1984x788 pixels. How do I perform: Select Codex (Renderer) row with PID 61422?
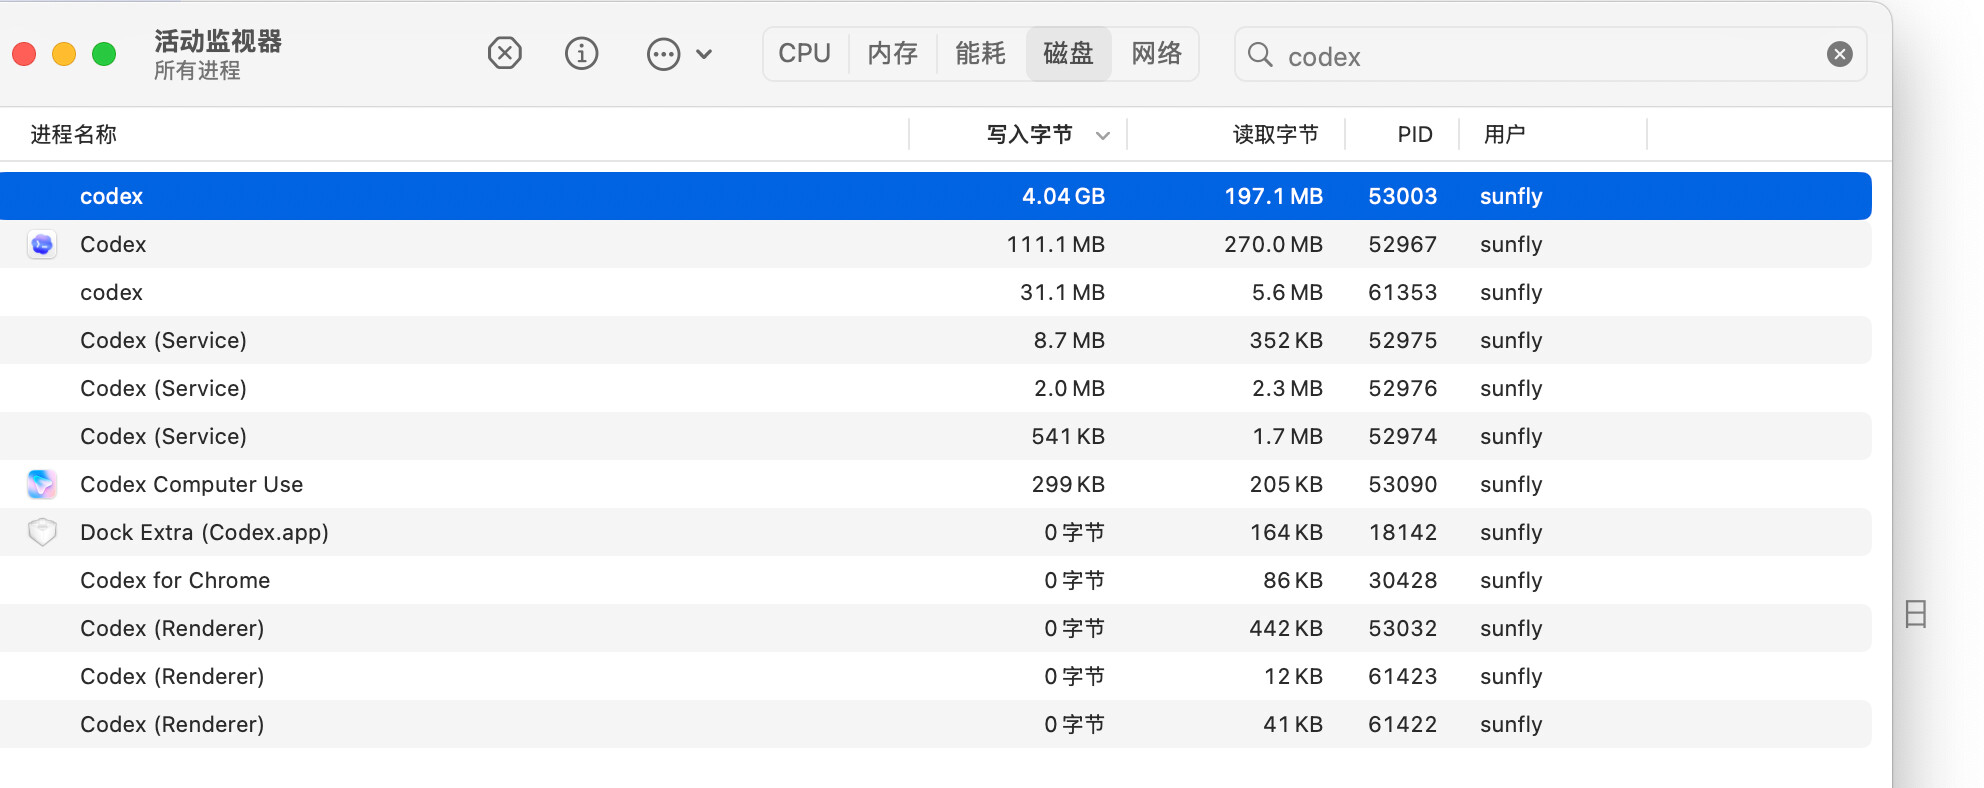coord(935,724)
